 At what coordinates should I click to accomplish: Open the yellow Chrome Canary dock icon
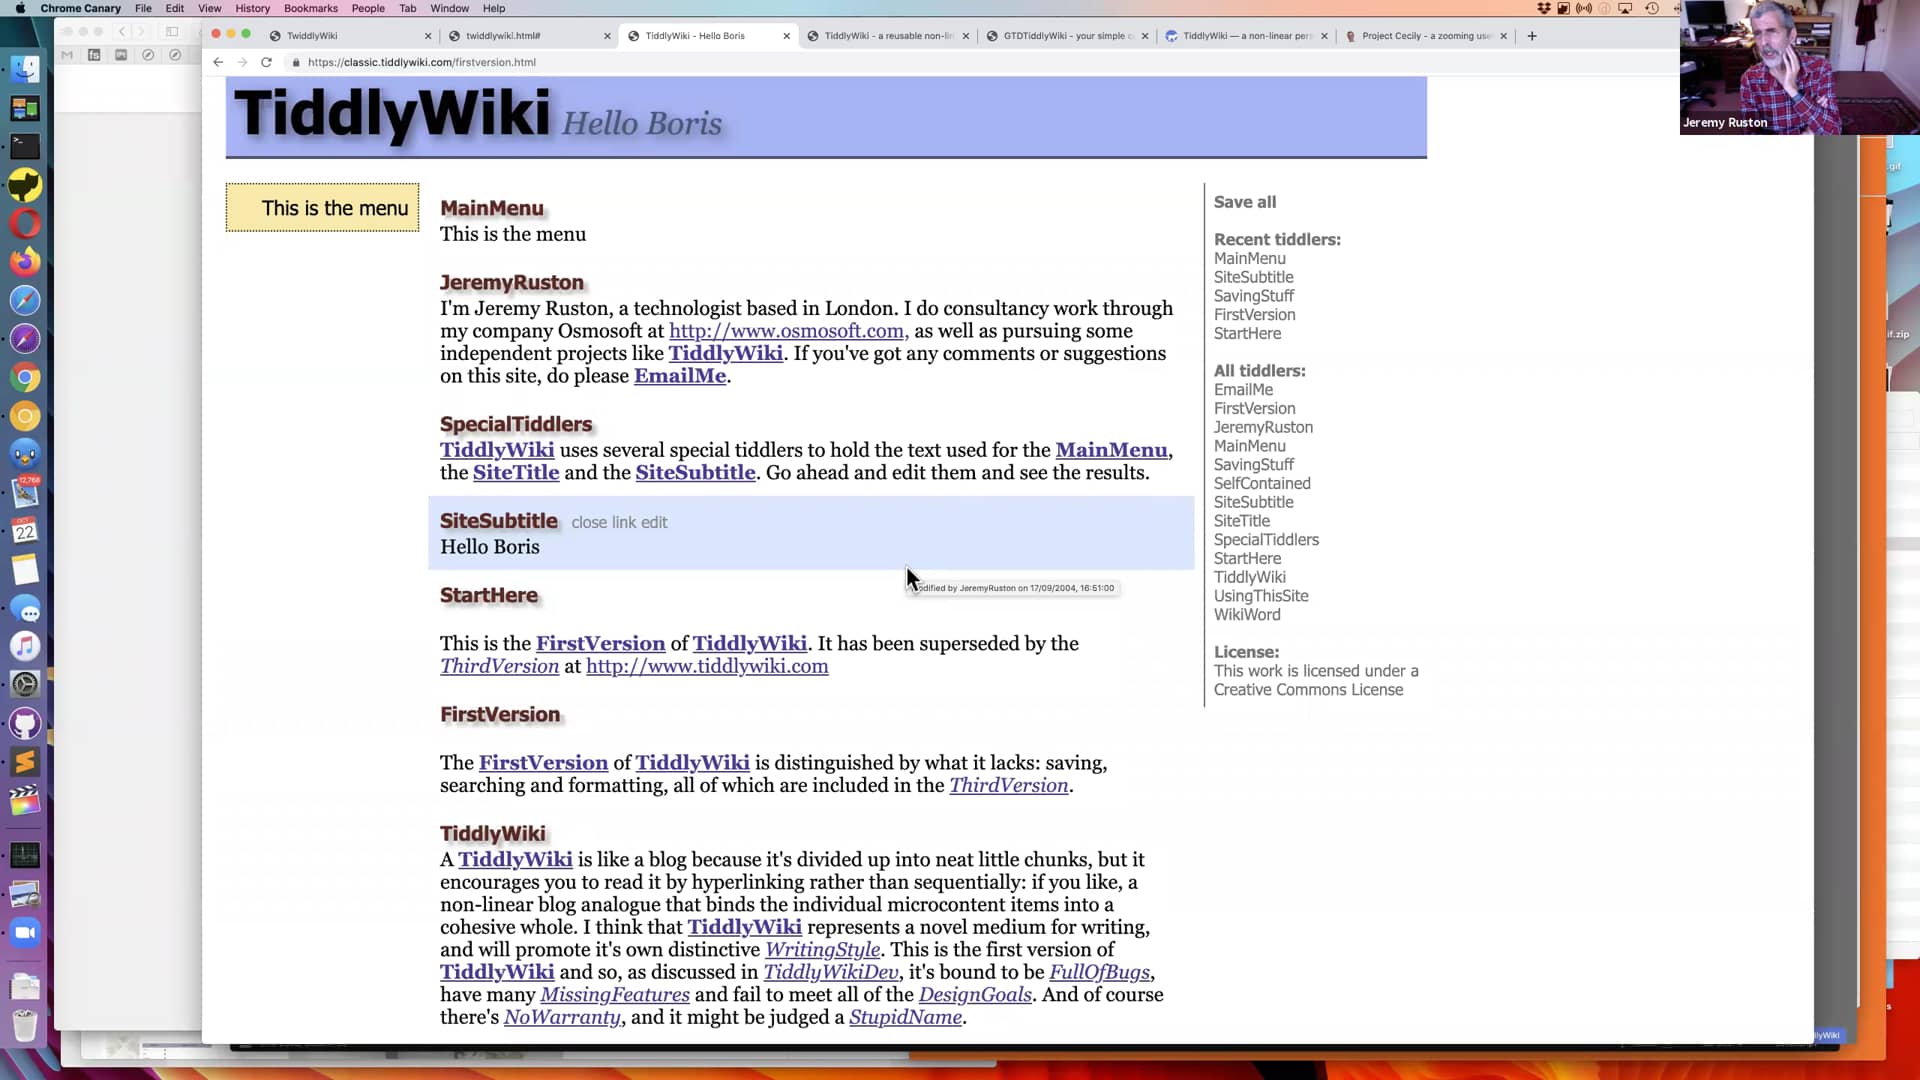point(25,416)
